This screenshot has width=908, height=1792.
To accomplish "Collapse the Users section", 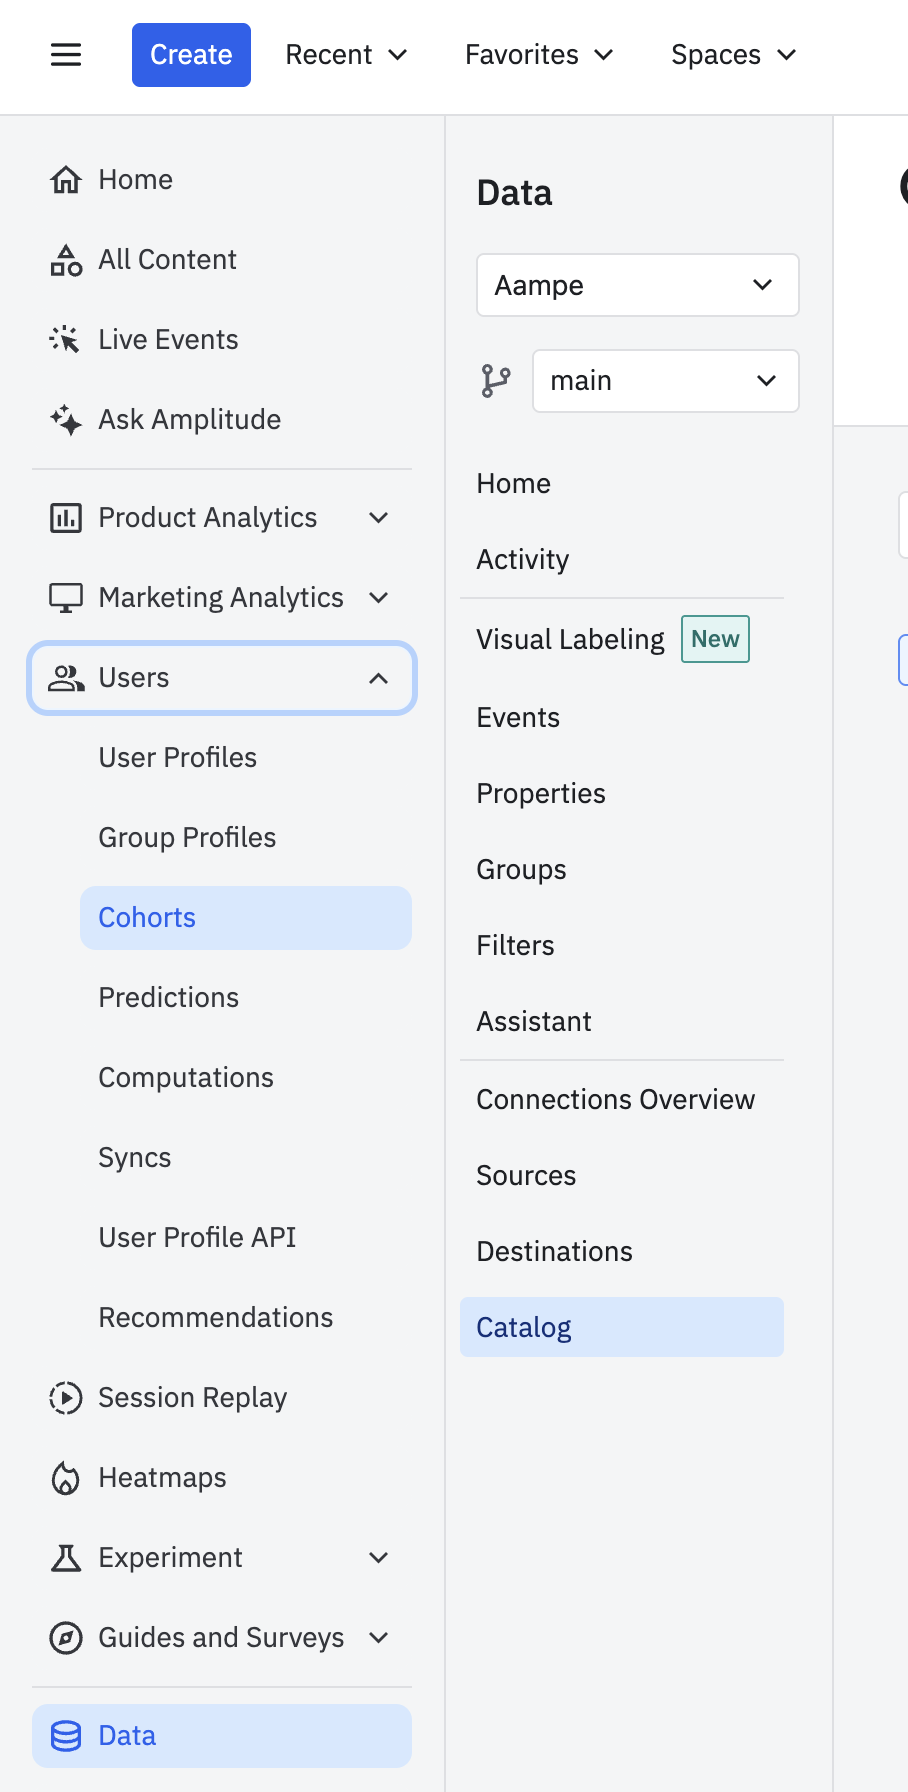I will coord(378,678).
